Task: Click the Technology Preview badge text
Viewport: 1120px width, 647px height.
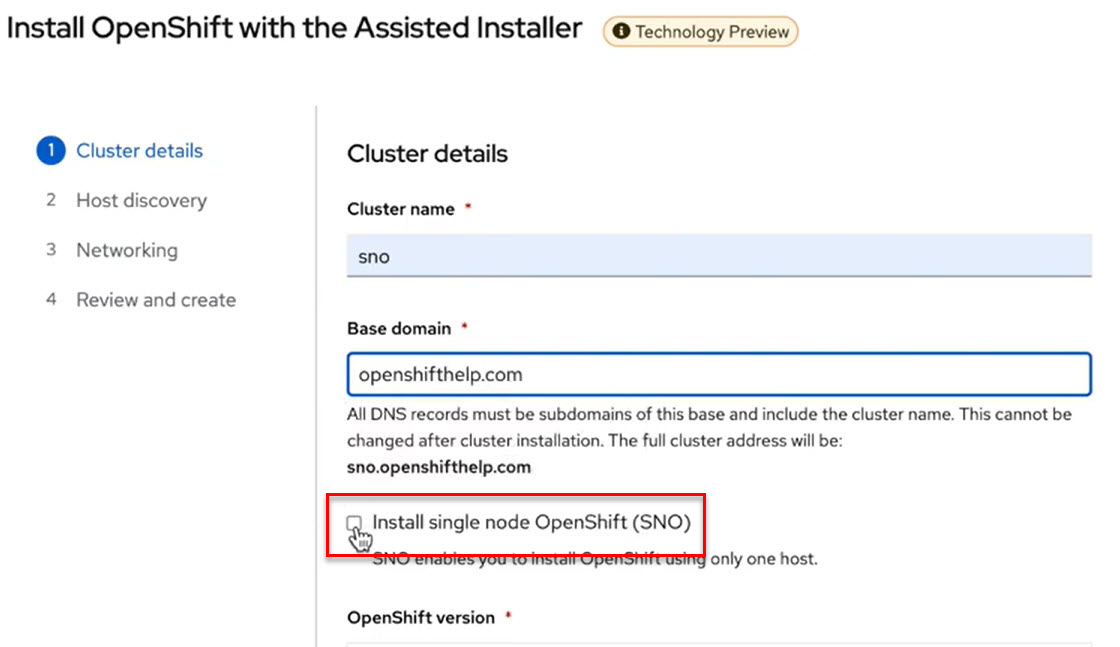Action: point(712,32)
